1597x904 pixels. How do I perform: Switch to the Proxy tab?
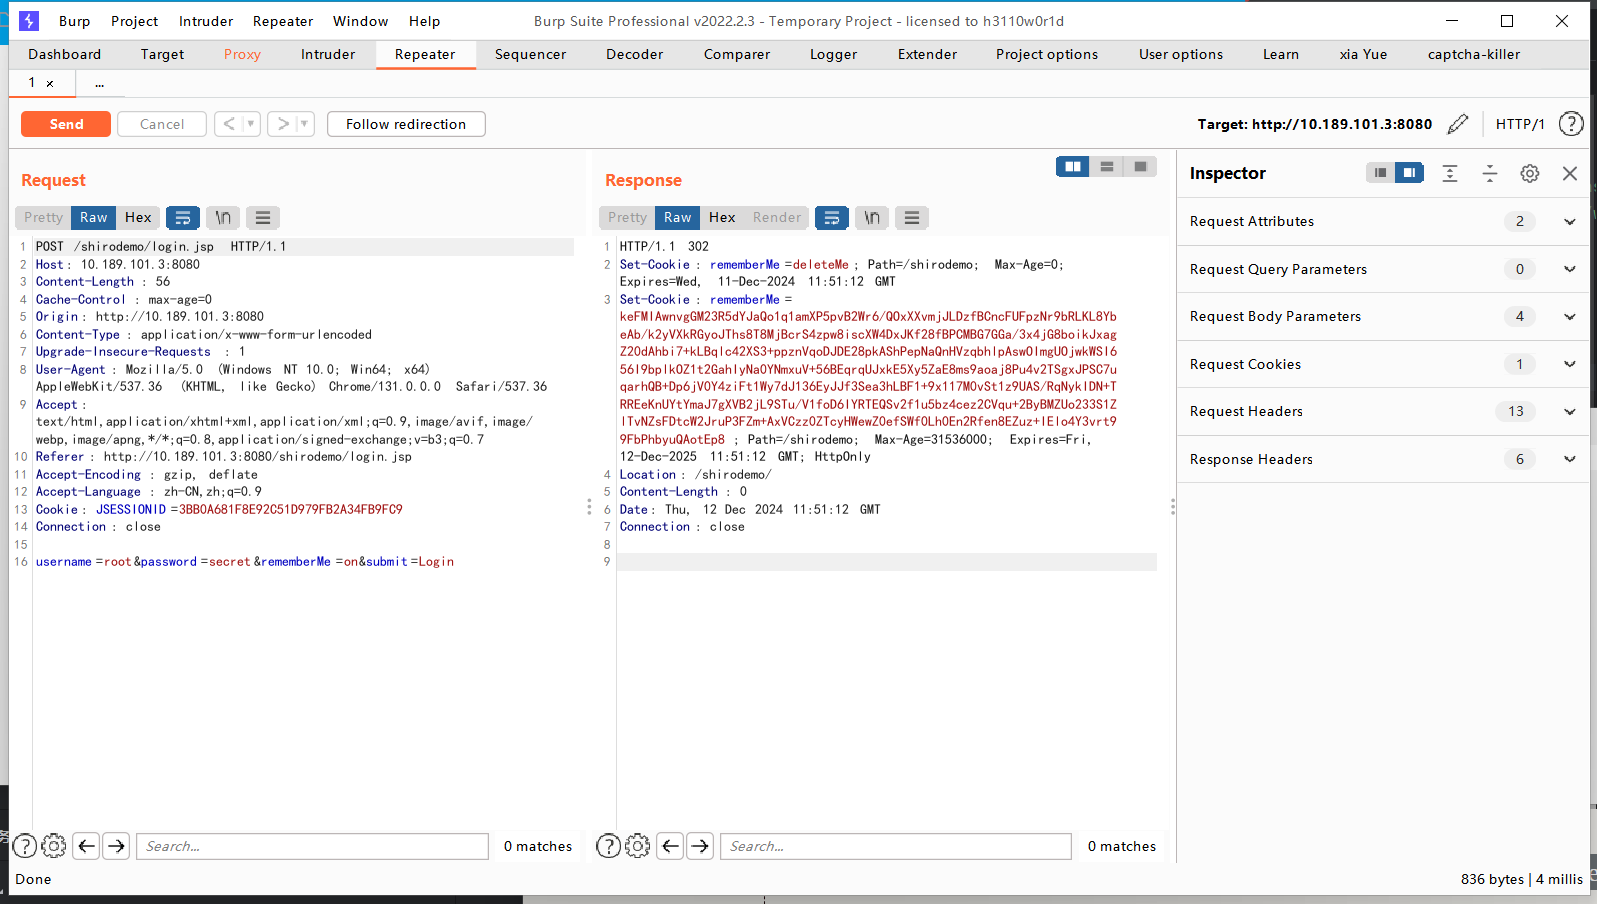point(242,54)
